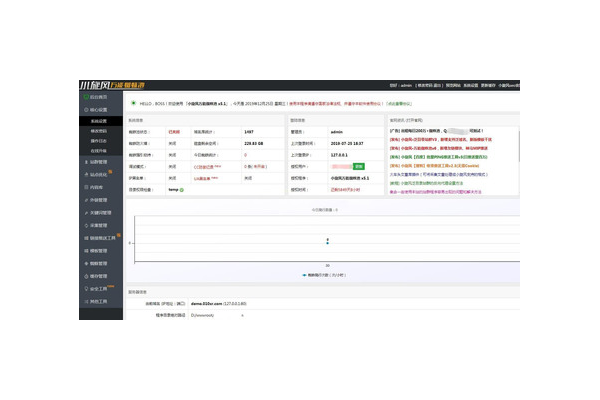600x400 pixels.
Task: Click the green 更新 button
Action: coord(359,166)
